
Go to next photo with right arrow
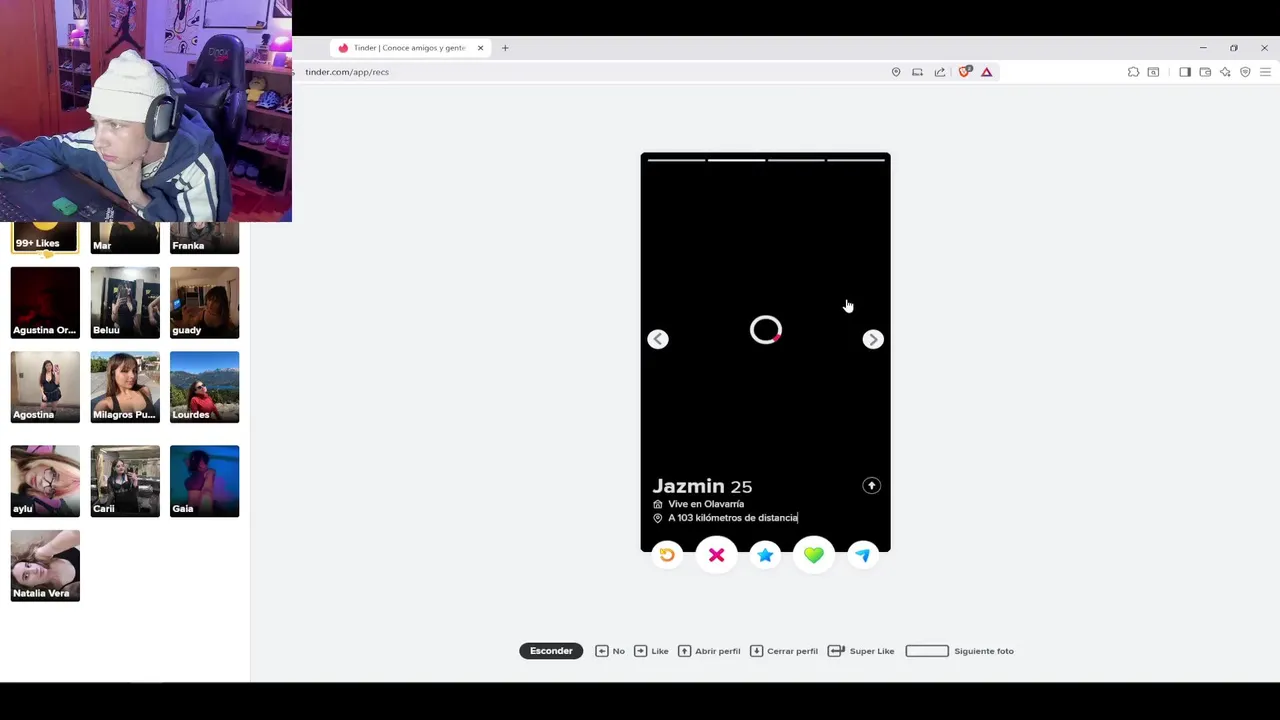873,339
